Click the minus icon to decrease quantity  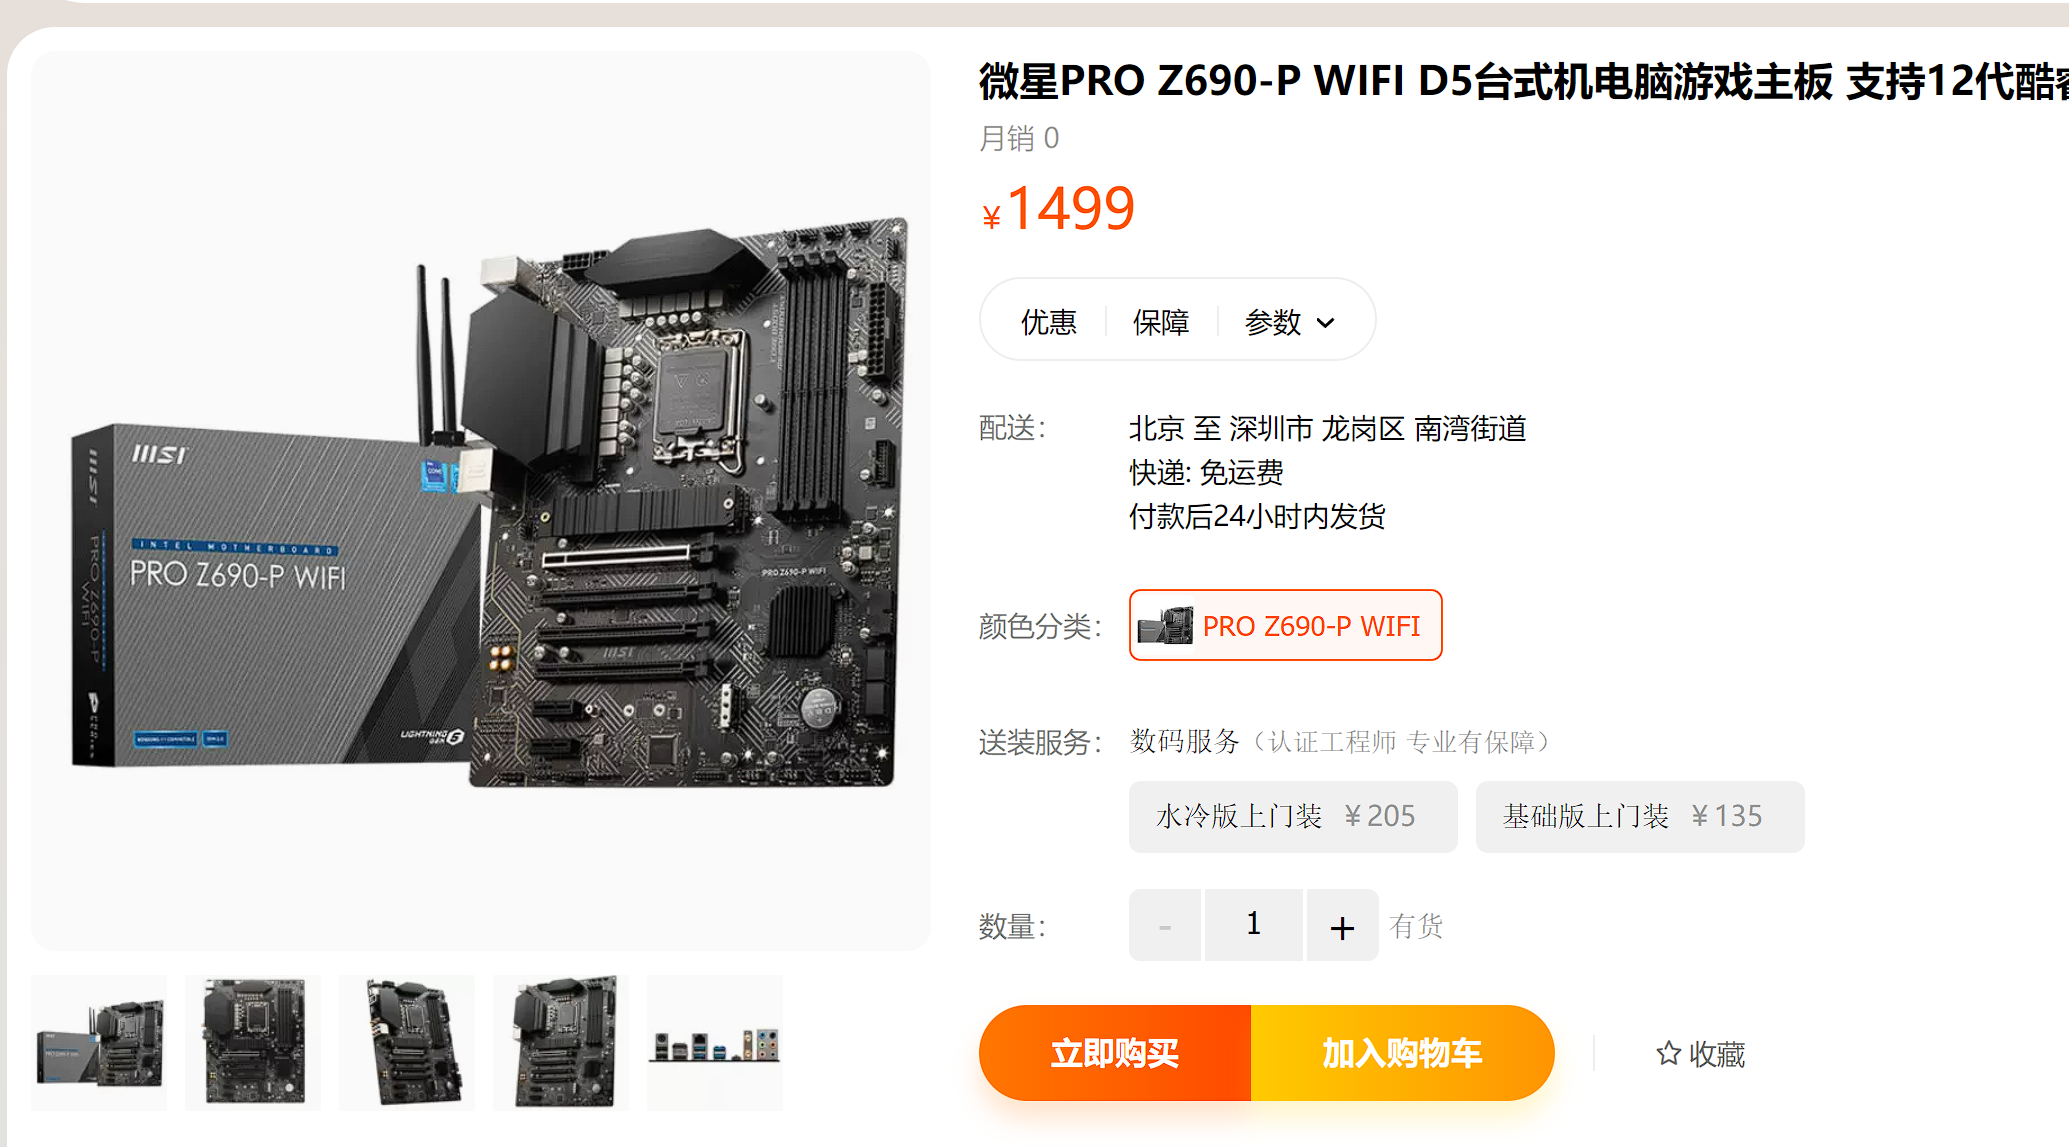pos(1165,926)
